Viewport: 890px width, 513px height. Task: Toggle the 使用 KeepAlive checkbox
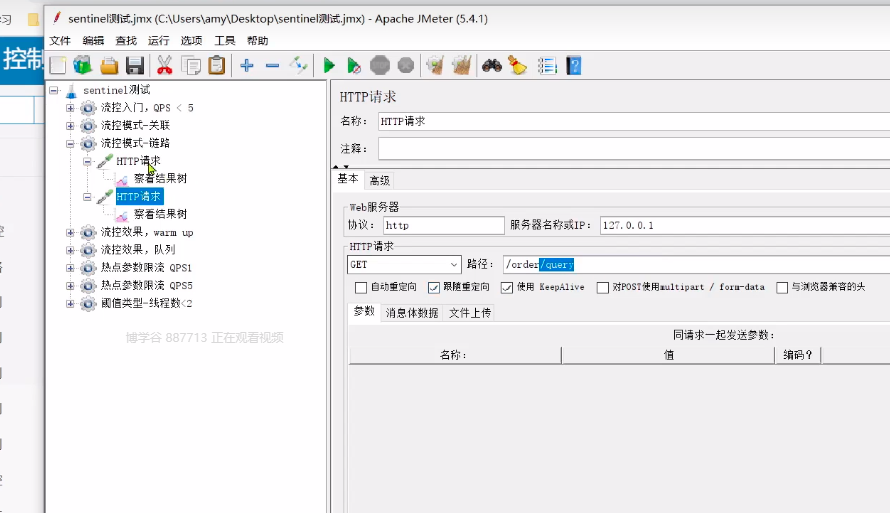(x=507, y=288)
